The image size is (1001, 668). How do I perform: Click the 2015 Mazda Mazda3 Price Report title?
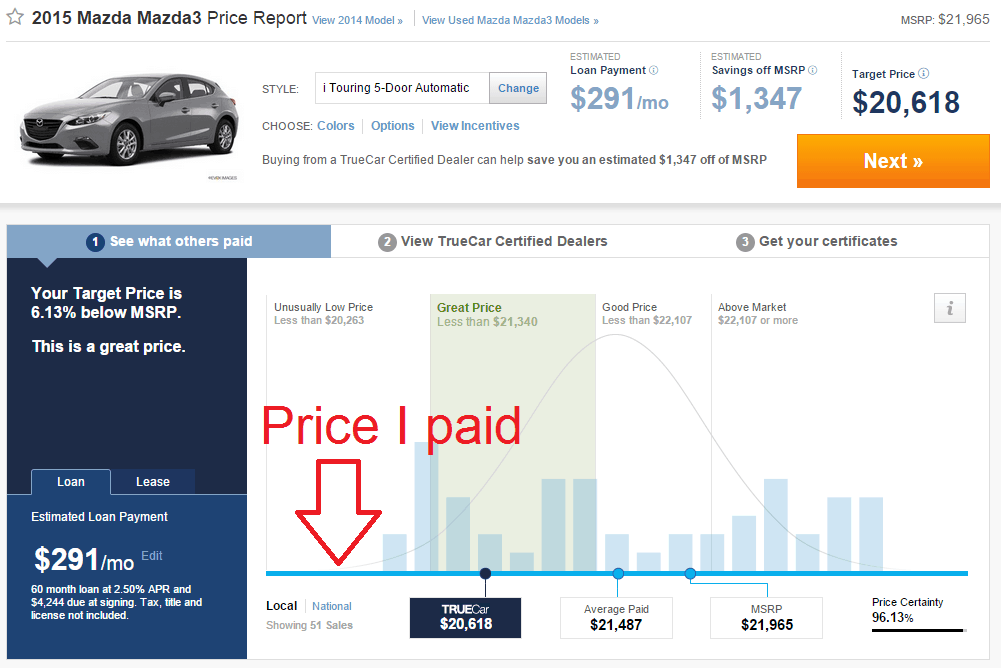tap(169, 18)
